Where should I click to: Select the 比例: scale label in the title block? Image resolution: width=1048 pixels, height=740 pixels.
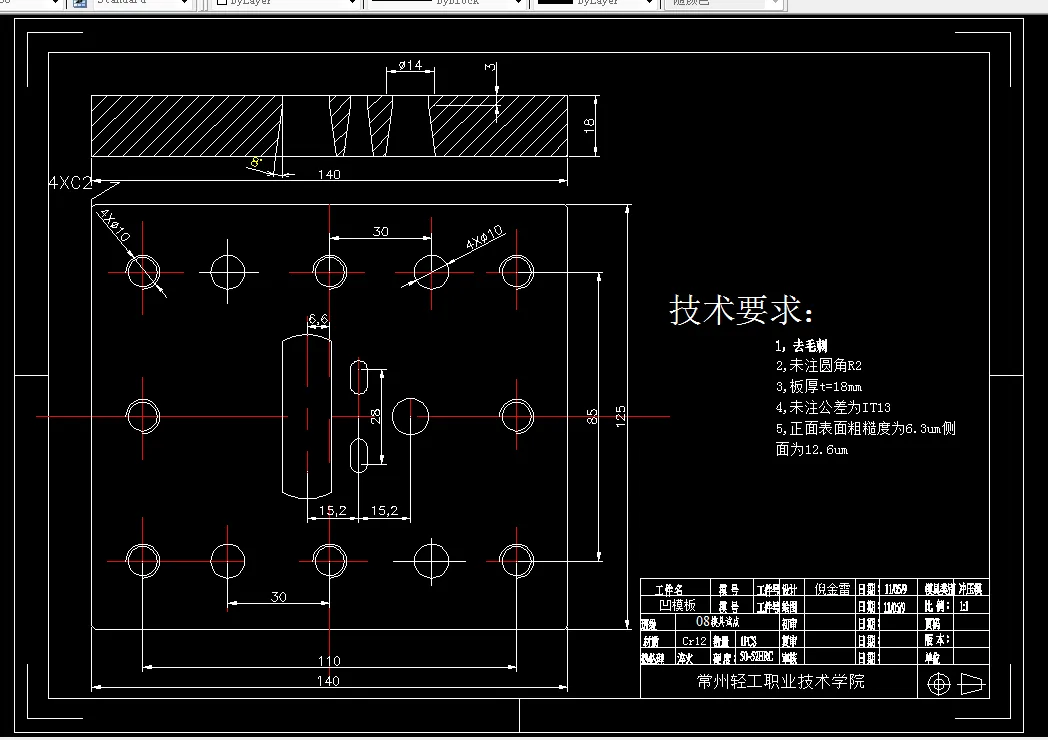[937, 606]
